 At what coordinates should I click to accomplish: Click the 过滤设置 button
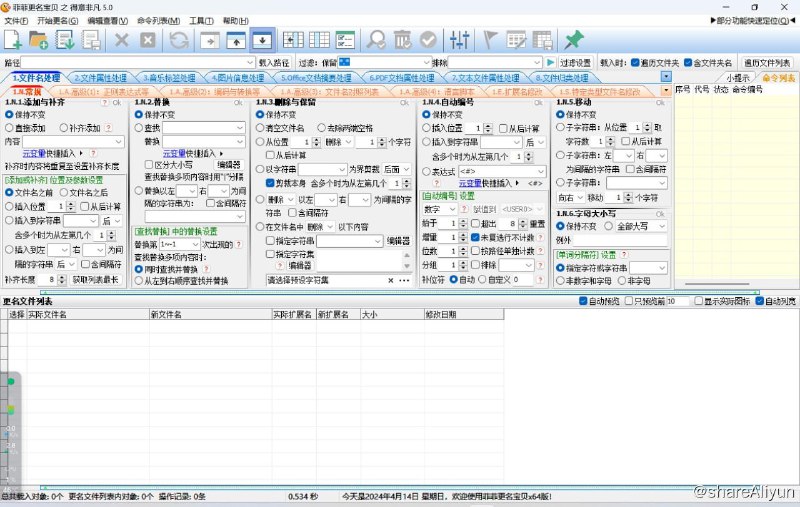tap(576, 62)
